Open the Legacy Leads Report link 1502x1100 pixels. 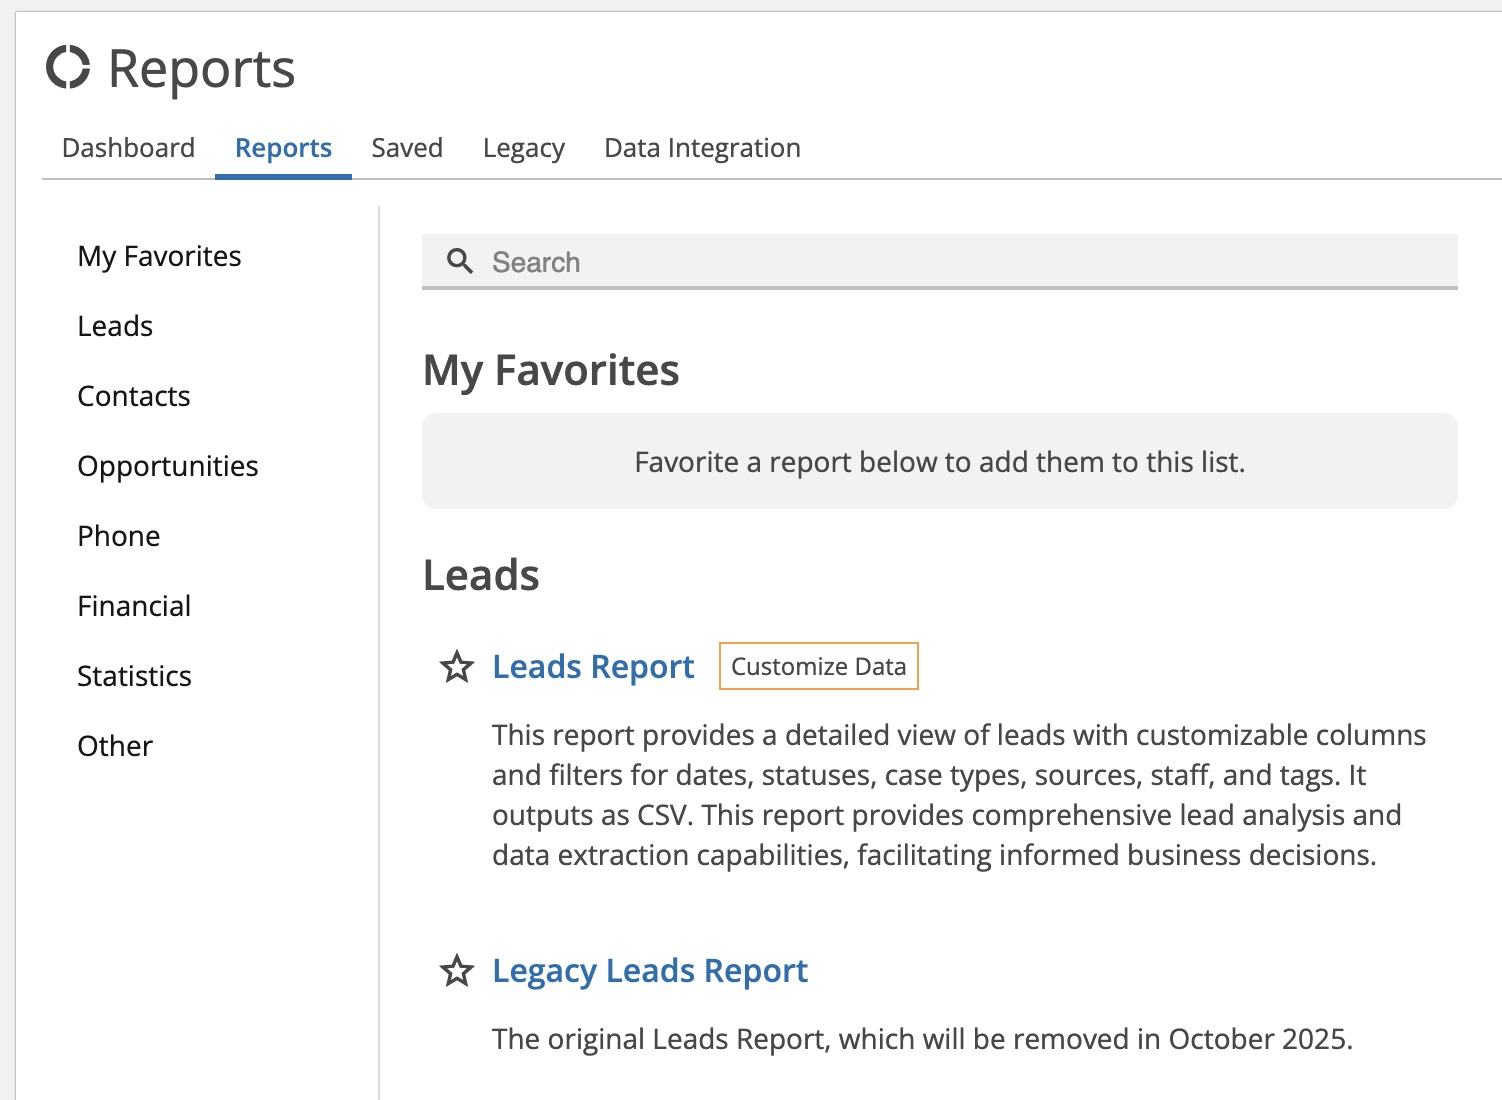650,971
